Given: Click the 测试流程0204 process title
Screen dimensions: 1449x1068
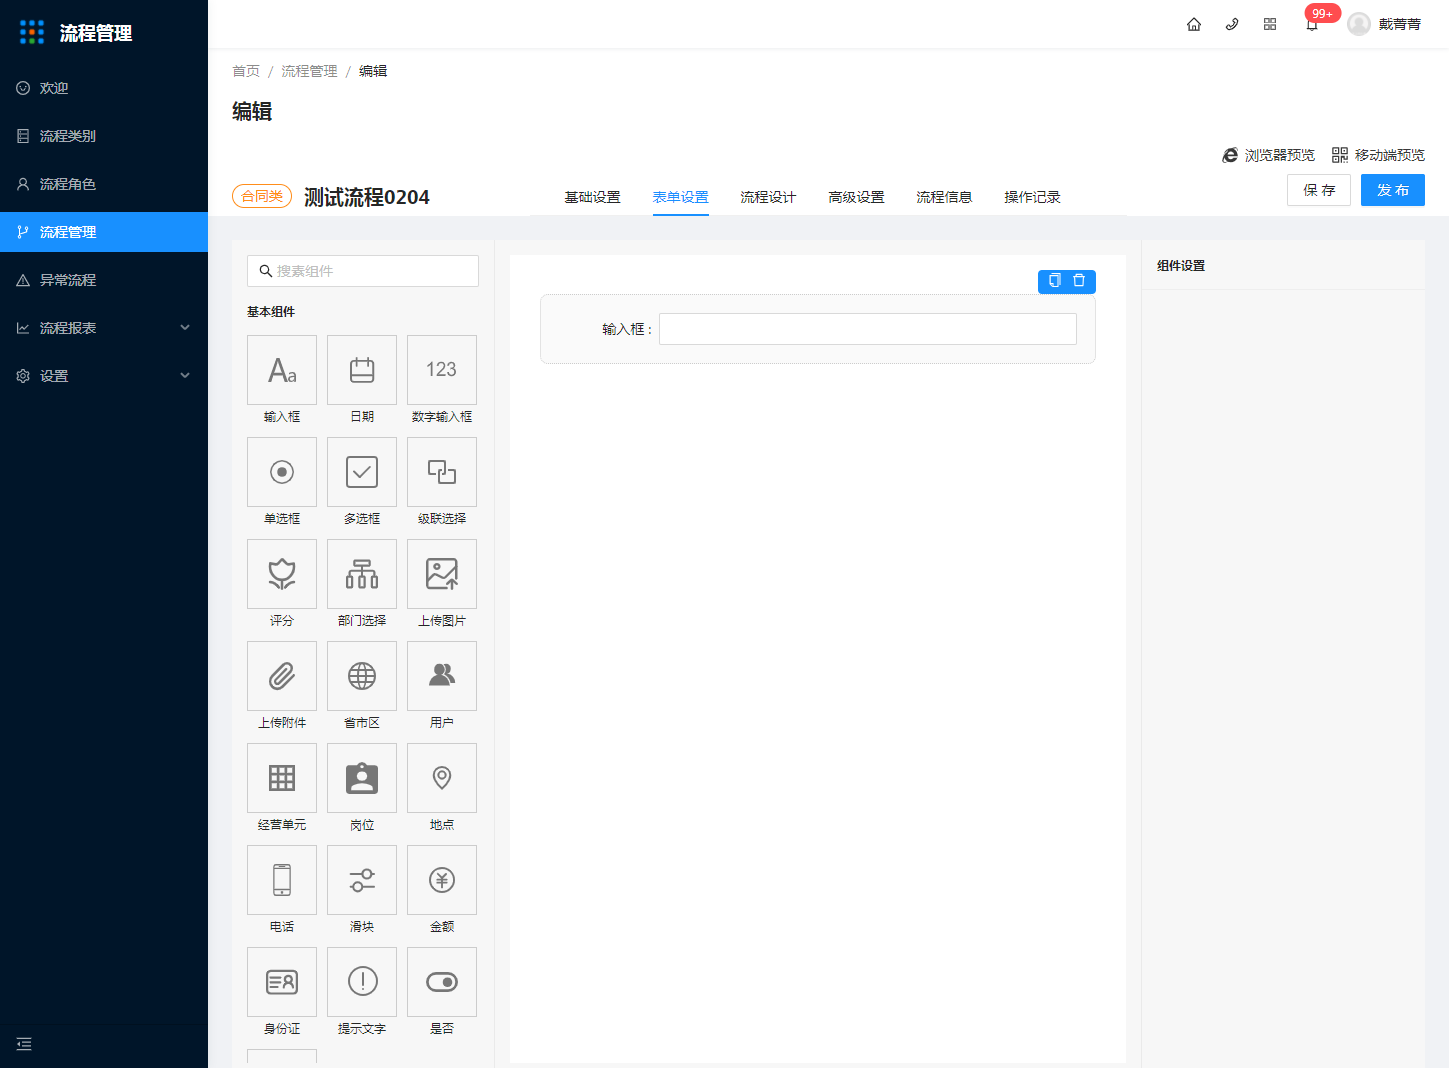Looking at the screenshot, I should [367, 197].
